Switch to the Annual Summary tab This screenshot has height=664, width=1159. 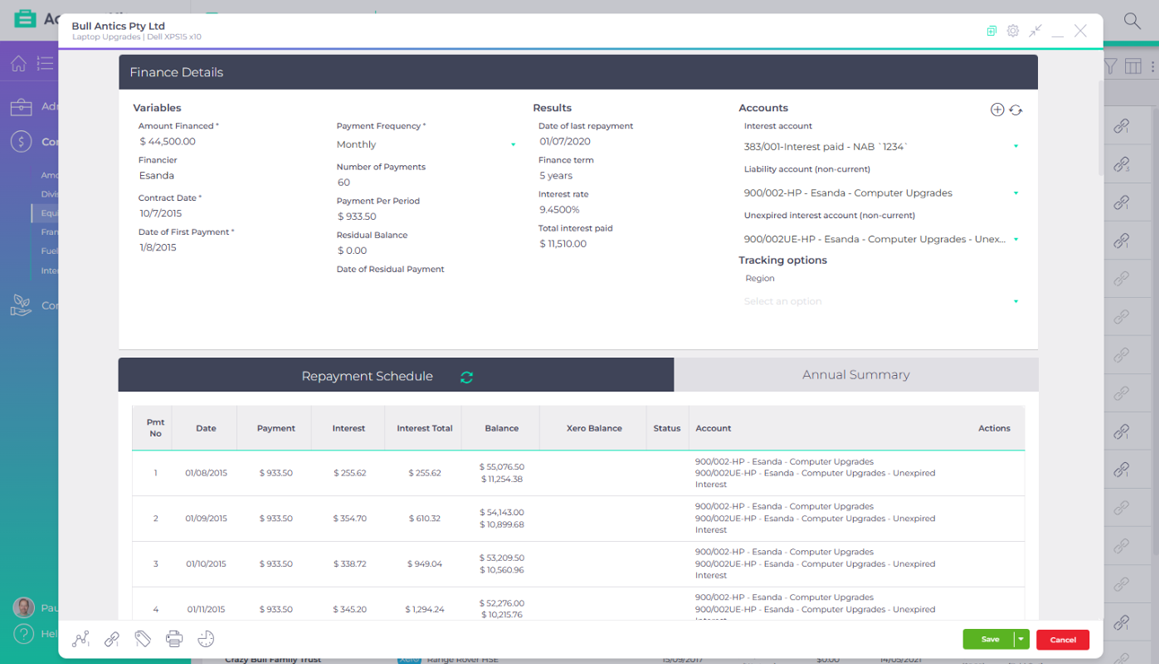coord(856,375)
